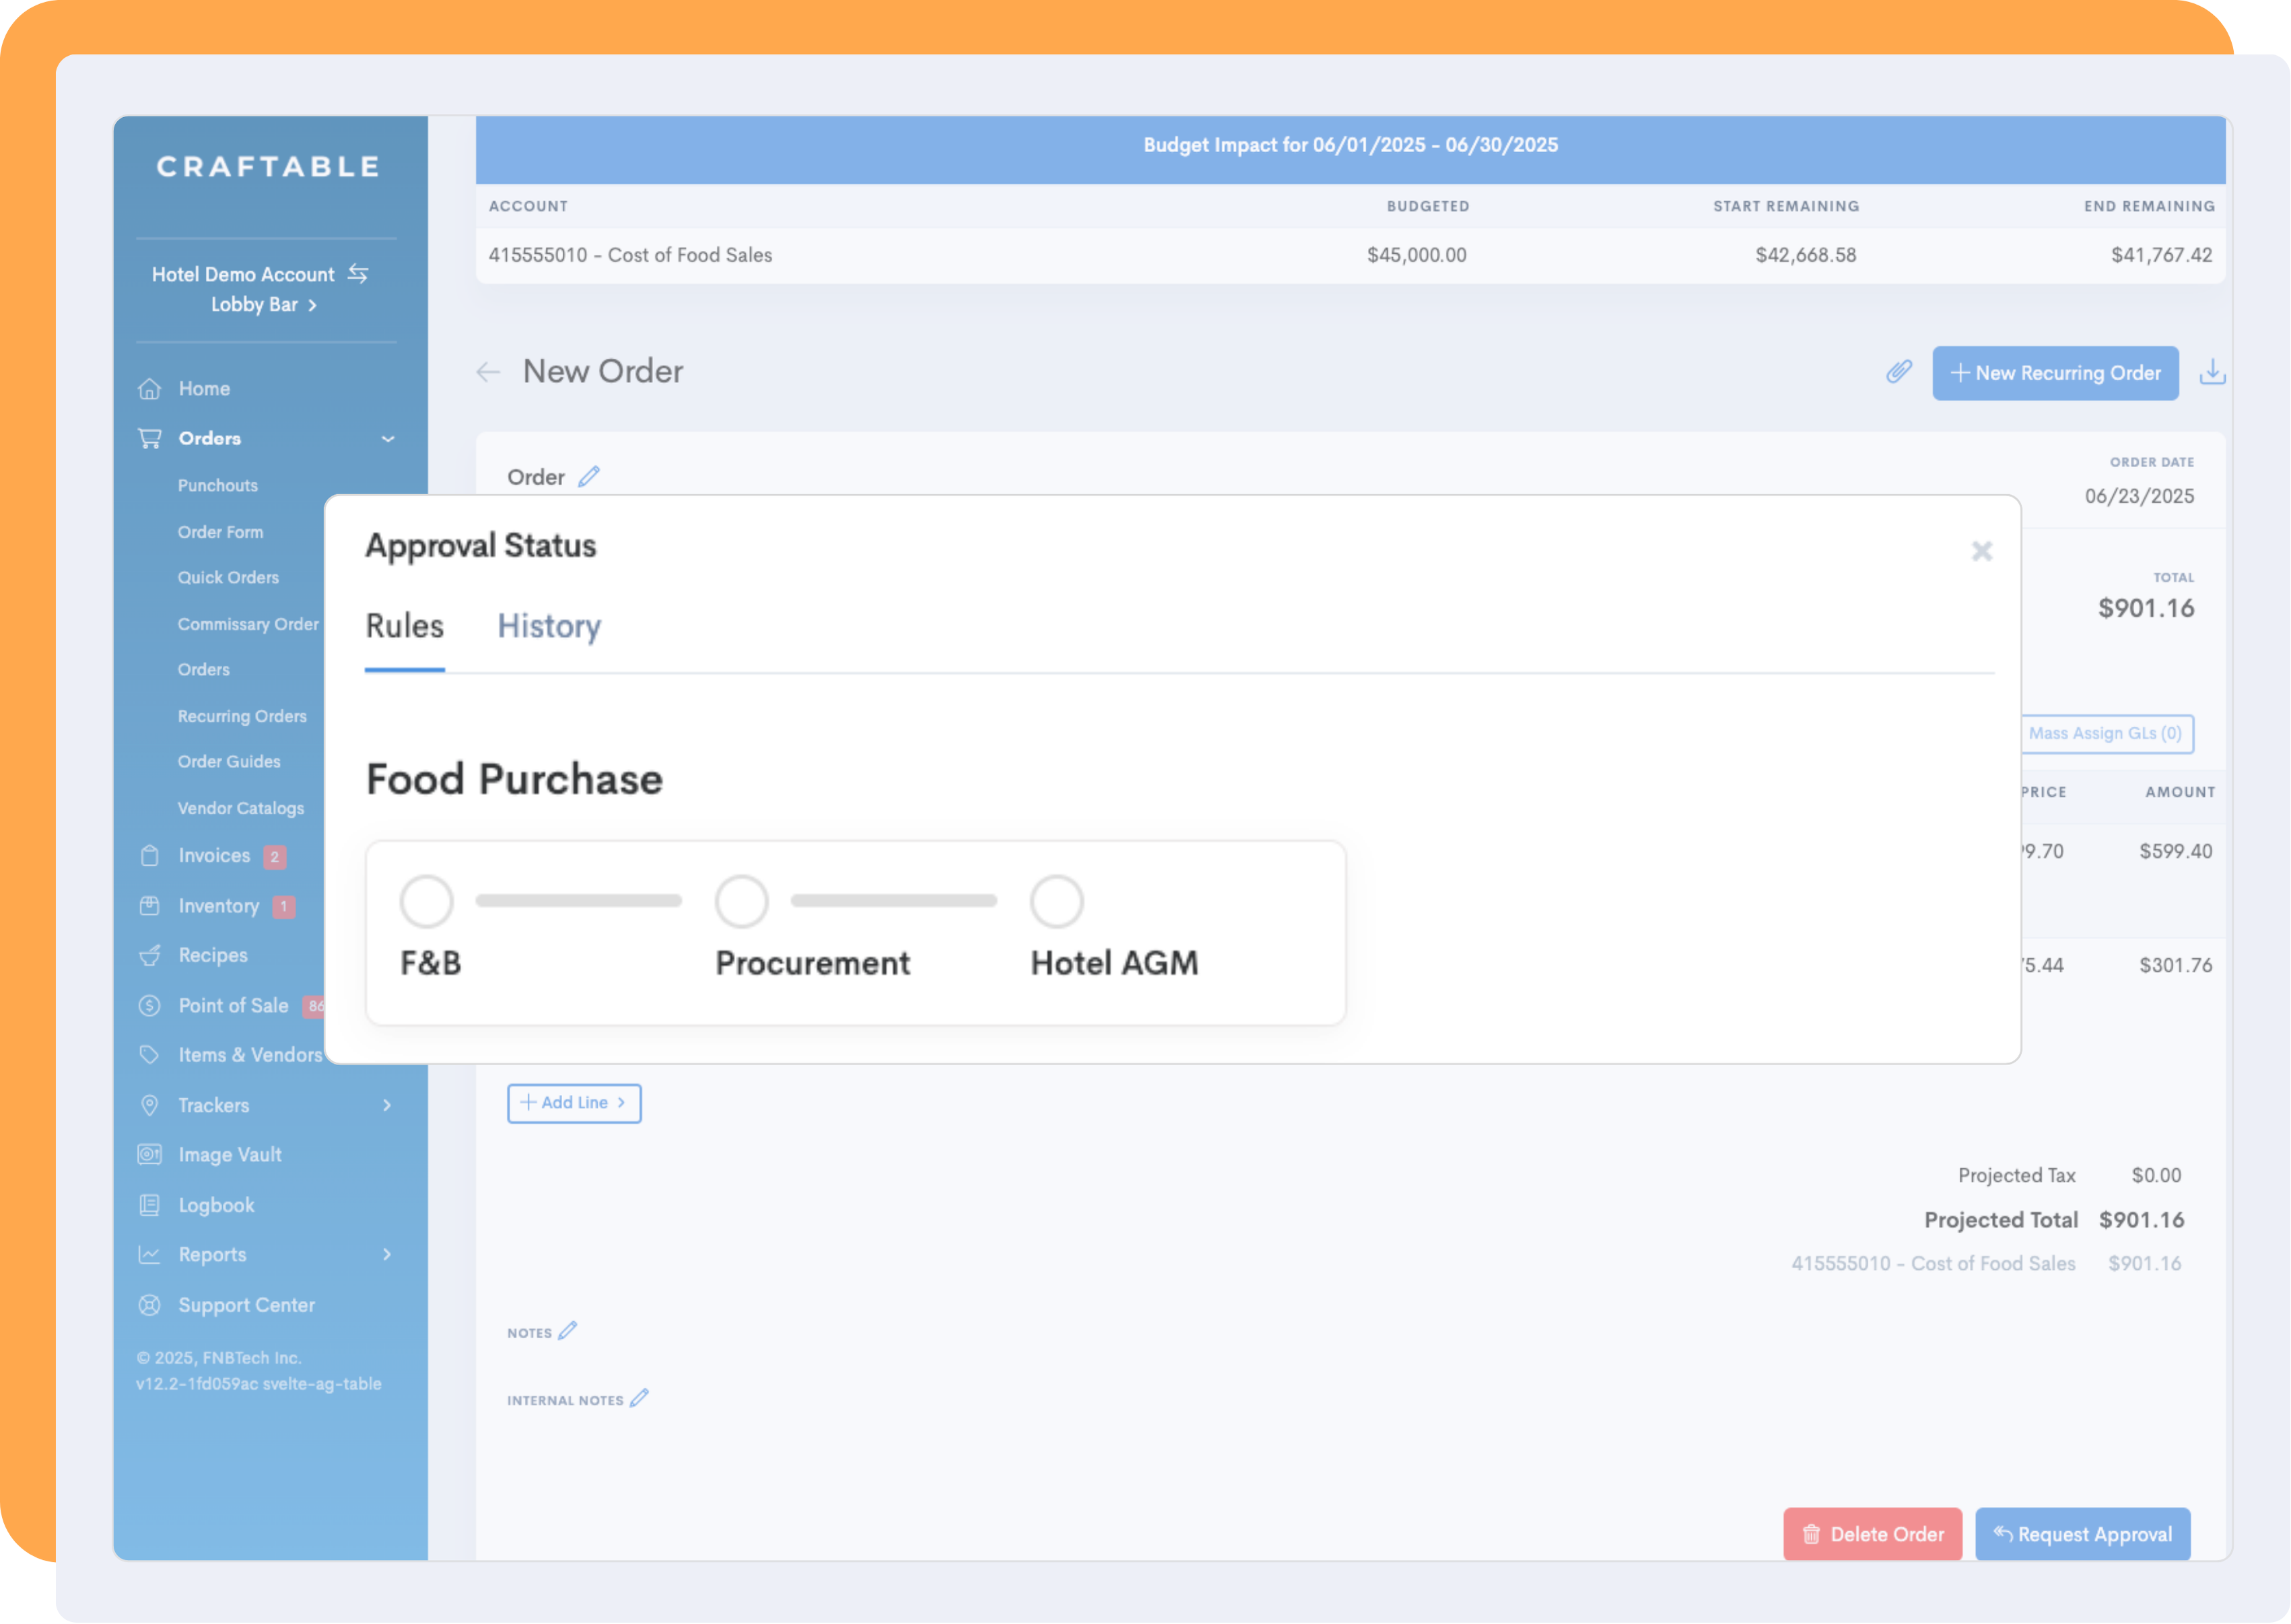Edit the Order name with pencil icon
Viewport: 2291px width, 1624px height.
[589, 476]
